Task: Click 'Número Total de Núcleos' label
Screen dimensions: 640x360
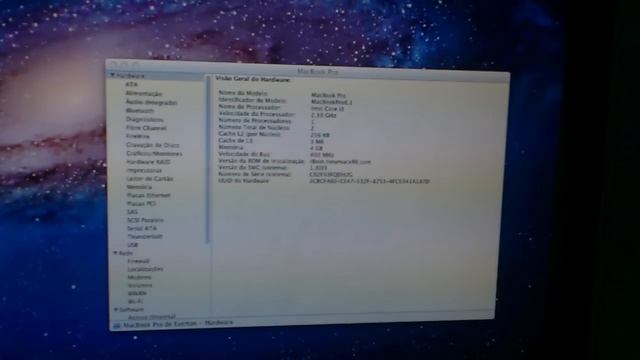Action: click(254, 127)
